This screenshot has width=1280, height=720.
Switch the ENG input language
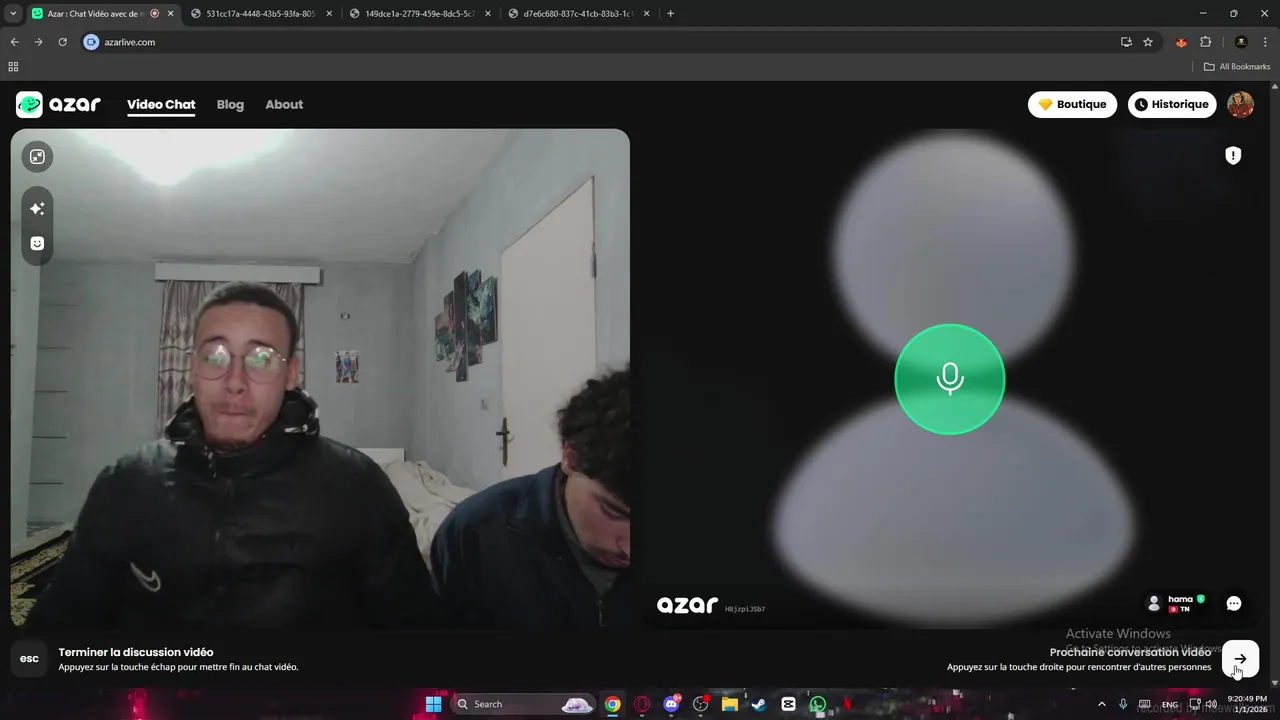click(1169, 704)
